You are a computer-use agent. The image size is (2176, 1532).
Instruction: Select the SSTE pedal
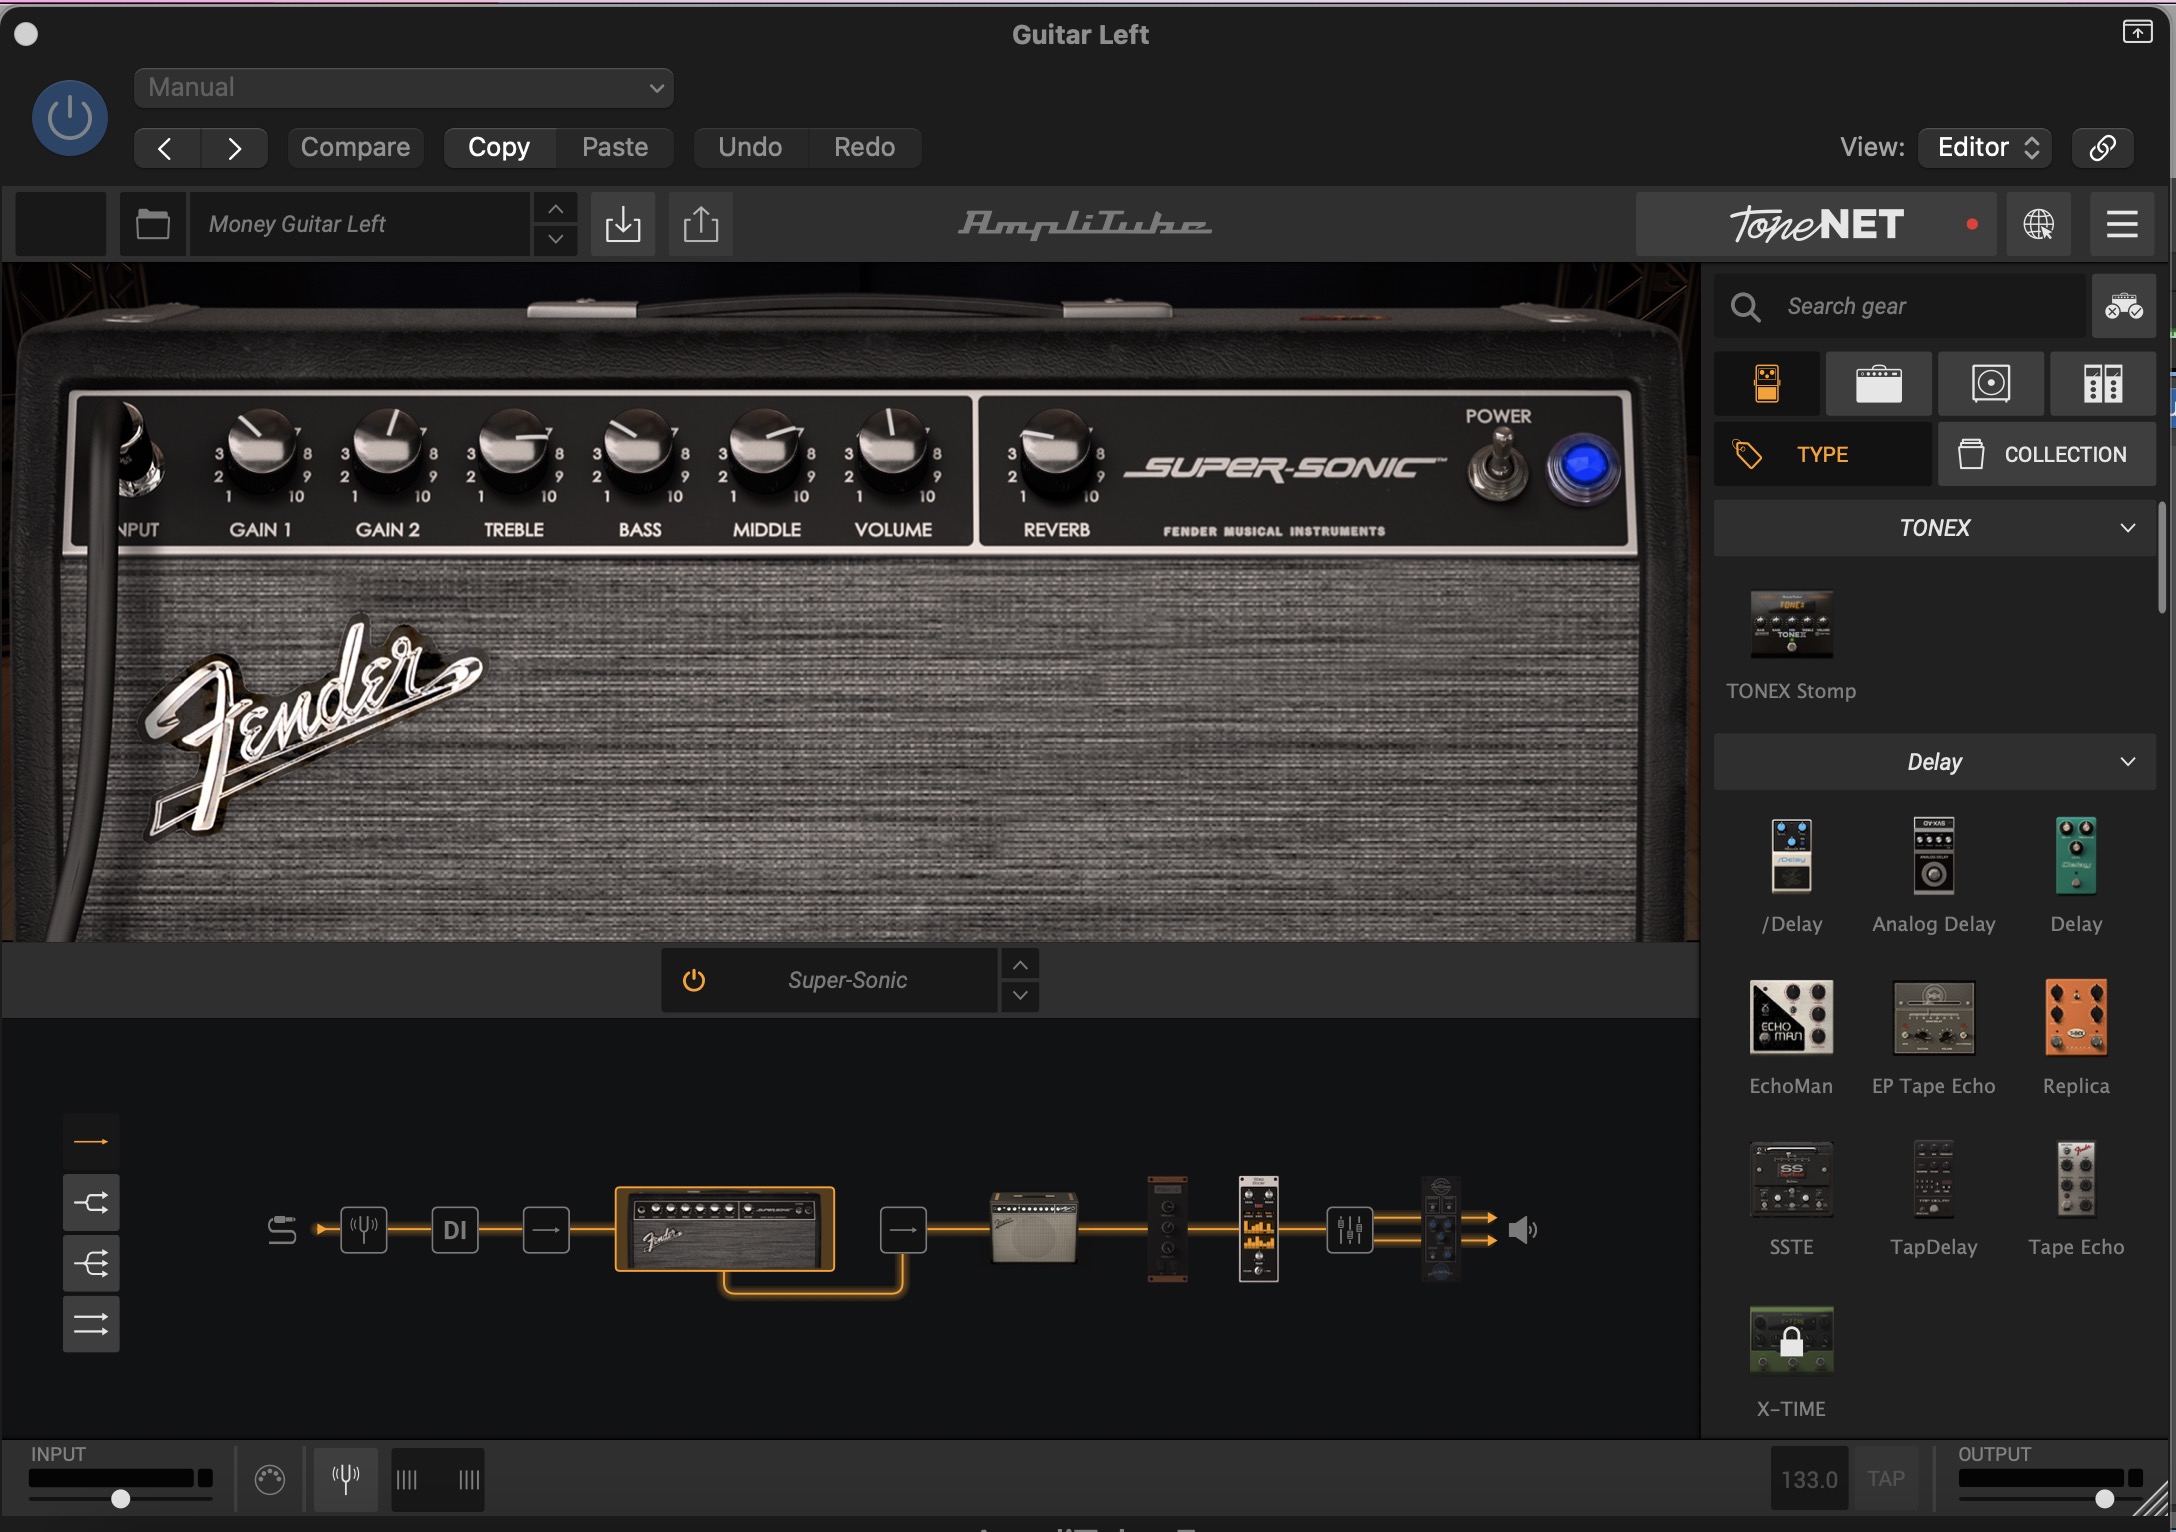[1791, 1179]
